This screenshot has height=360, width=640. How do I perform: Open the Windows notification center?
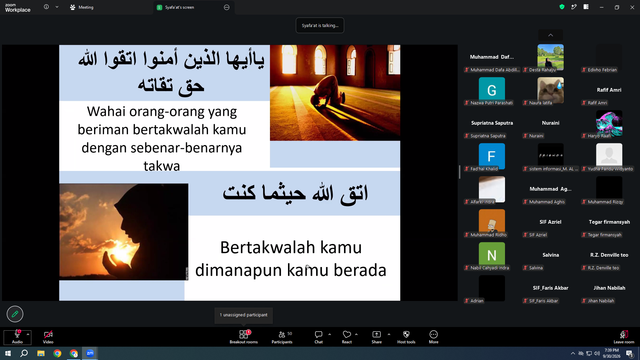[629, 353]
